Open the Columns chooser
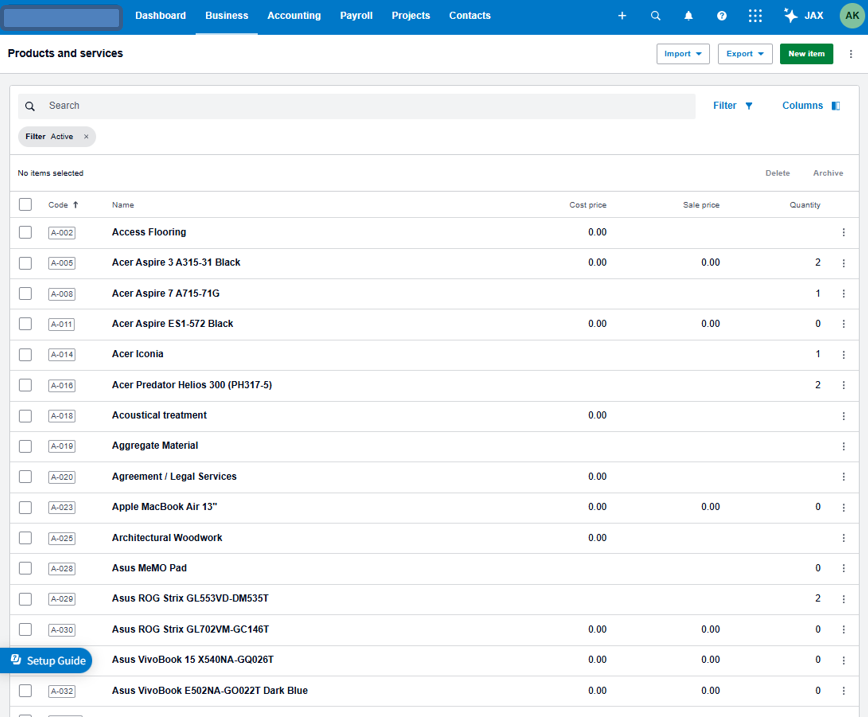Image resolution: width=868 pixels, height=724 pixels. 810,106
